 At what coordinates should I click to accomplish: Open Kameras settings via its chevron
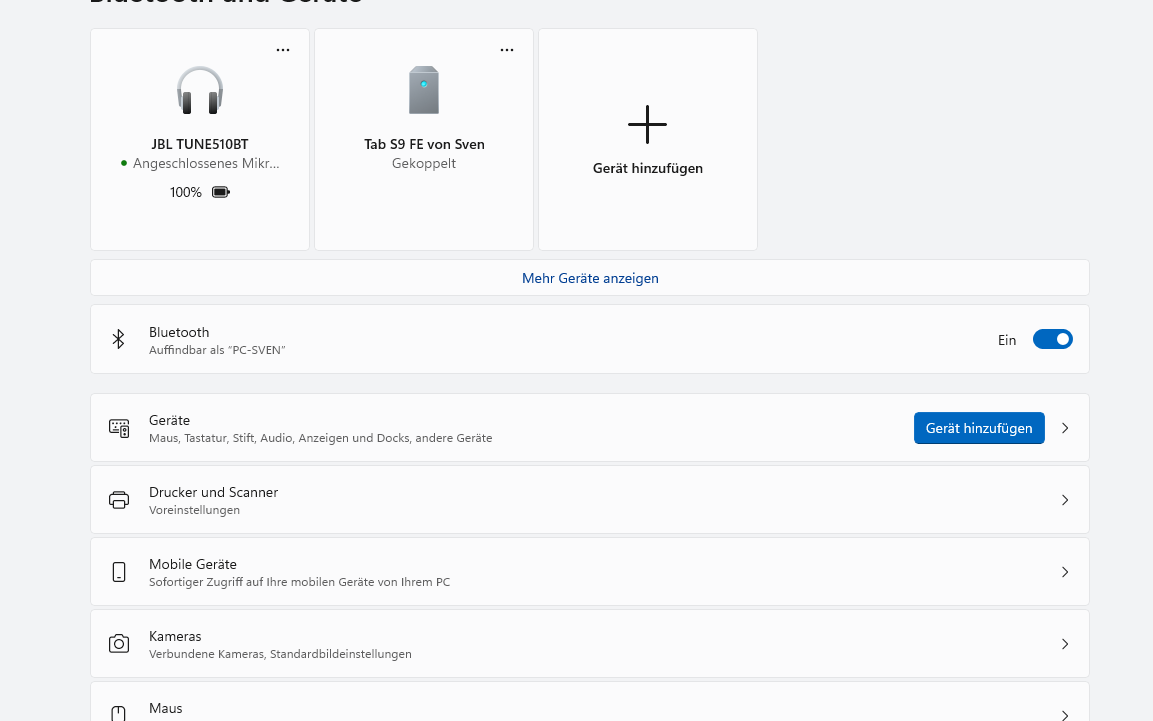coord(1065,644)
